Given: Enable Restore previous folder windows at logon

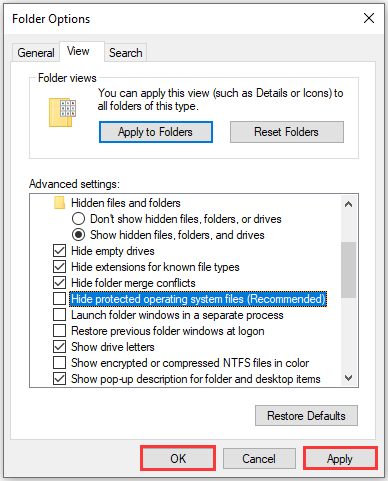Looking at the screenshot, I should click(x=59, y=331).
